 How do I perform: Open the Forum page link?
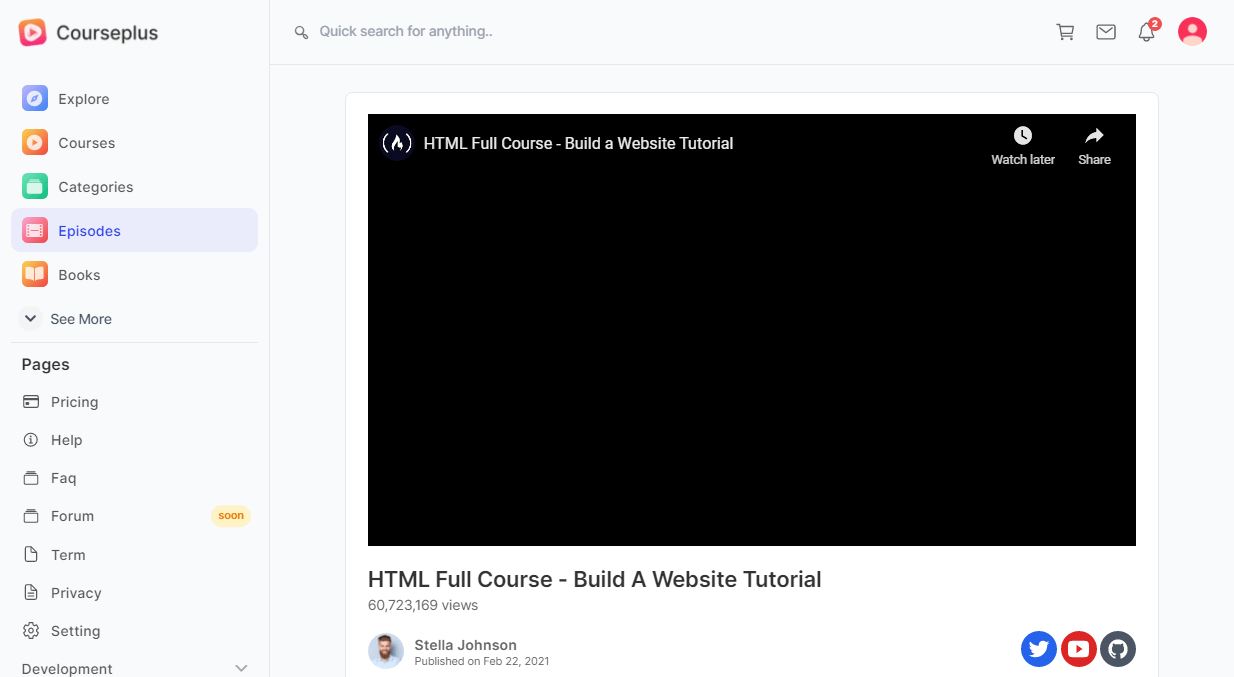72,516
